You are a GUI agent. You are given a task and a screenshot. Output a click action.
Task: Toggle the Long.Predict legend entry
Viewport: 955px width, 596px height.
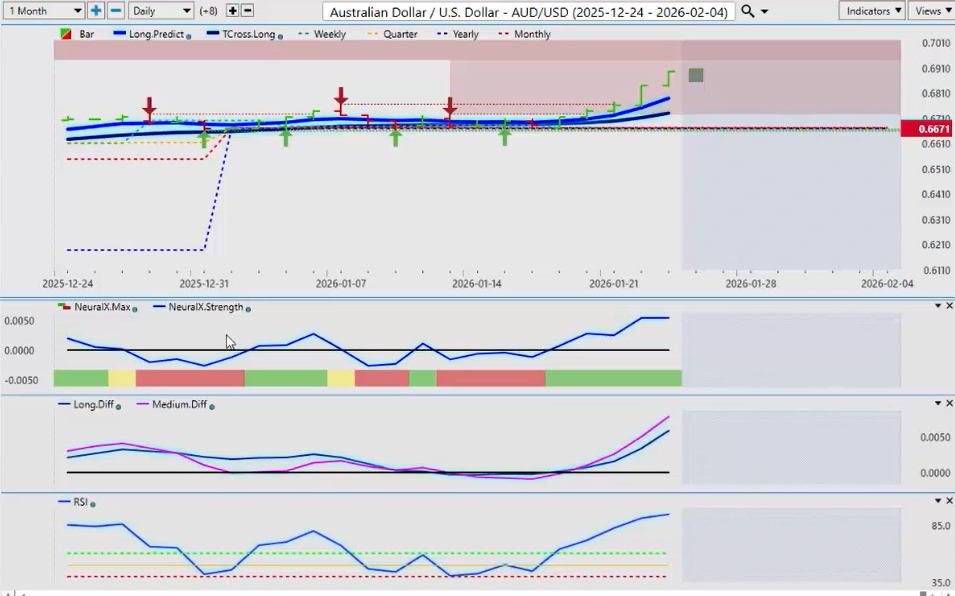pyautogui.click(x=152, y=34)
